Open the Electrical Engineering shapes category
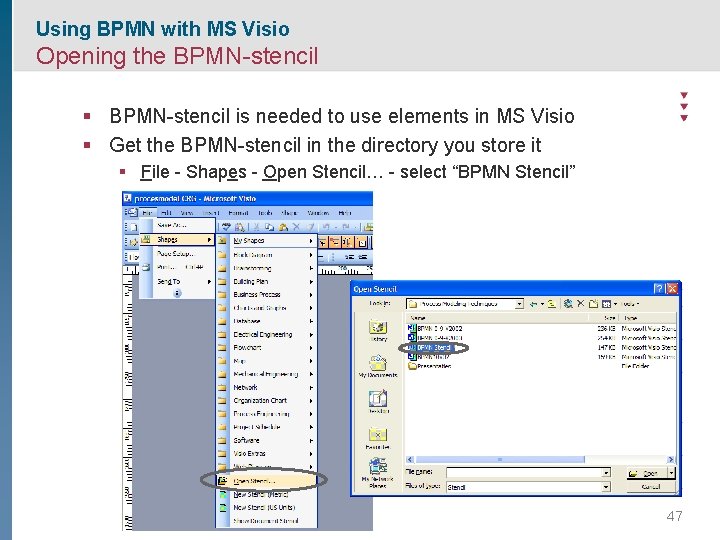 pyautogui.click(x=267, y=335)
